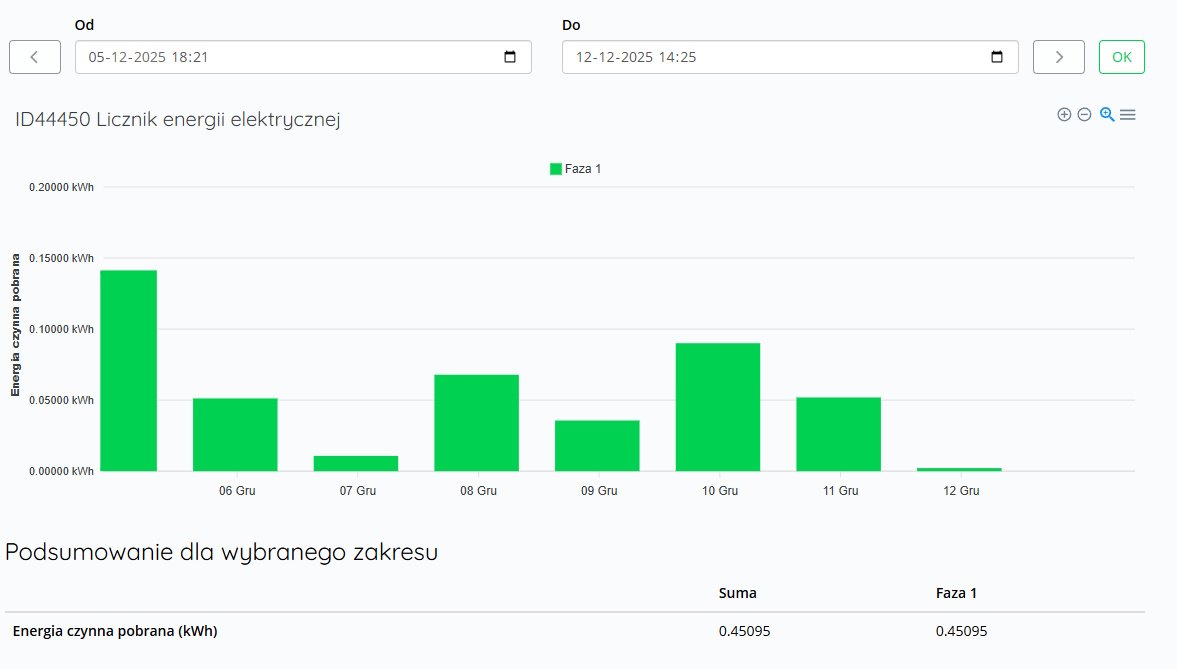Open the chart hamburger menu icon
The height and width of the screenshot is (669, 1177).
click(1128, 114)
